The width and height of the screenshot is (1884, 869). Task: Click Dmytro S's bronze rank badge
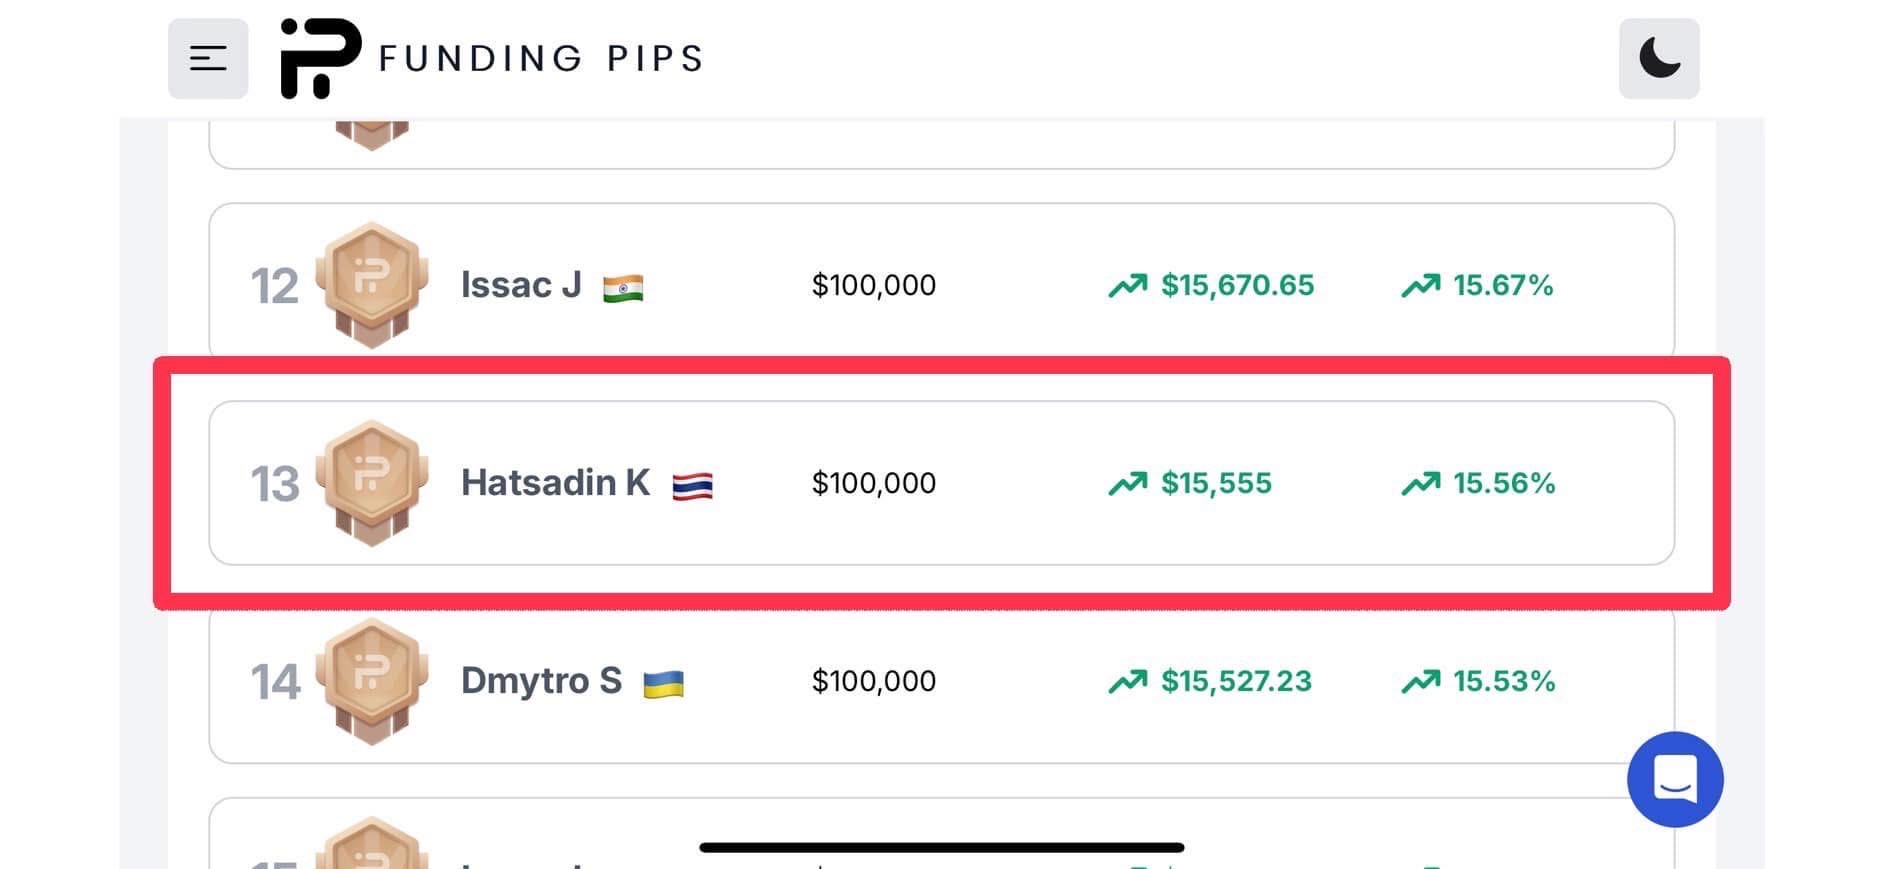tap(372, 681)
